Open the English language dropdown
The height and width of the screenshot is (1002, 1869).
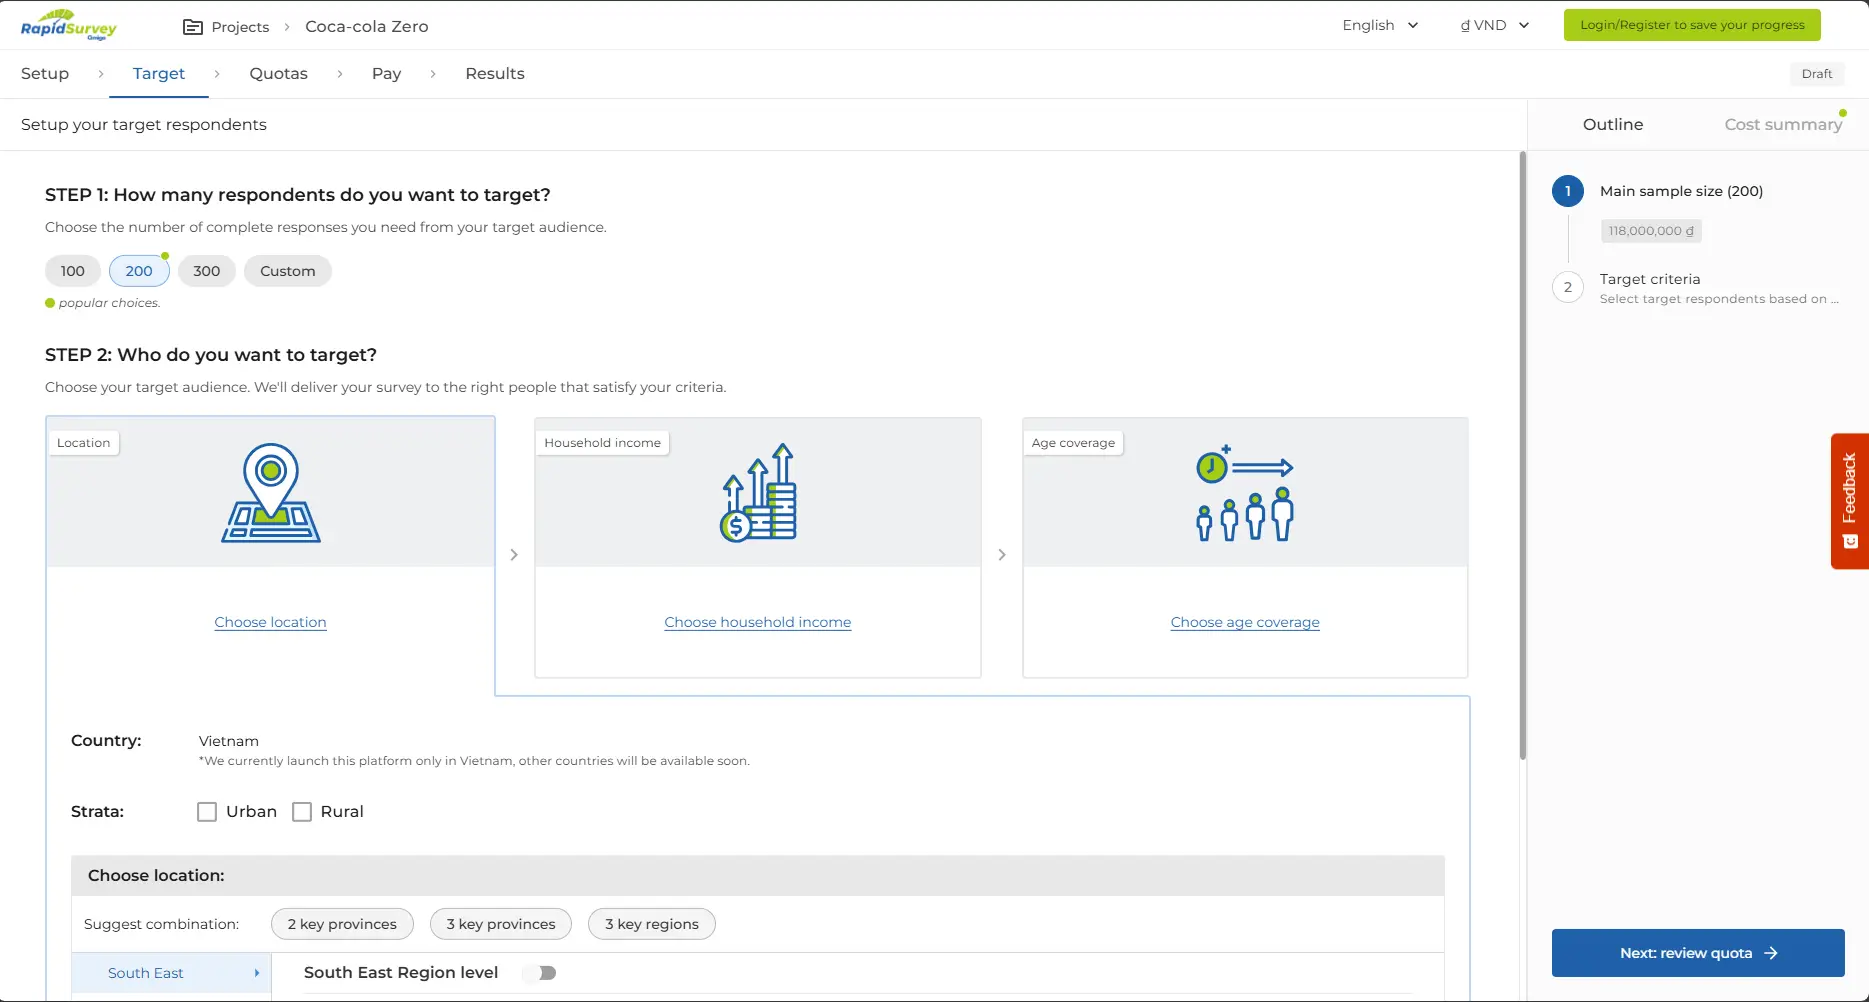[1380, 26]
